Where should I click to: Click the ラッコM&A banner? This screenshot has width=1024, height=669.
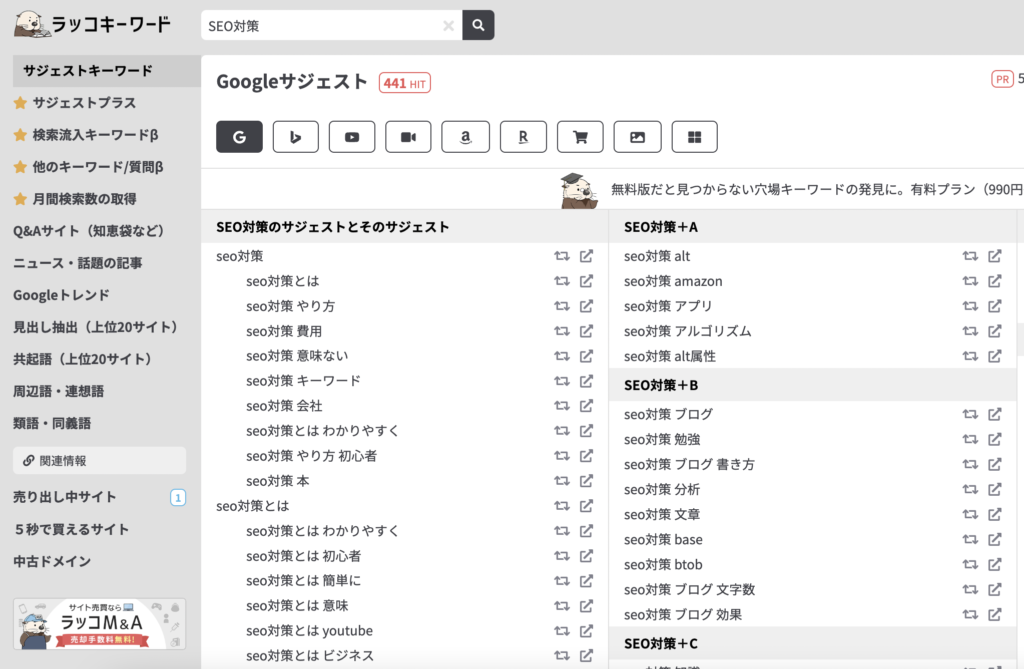(x=99, y=623)
